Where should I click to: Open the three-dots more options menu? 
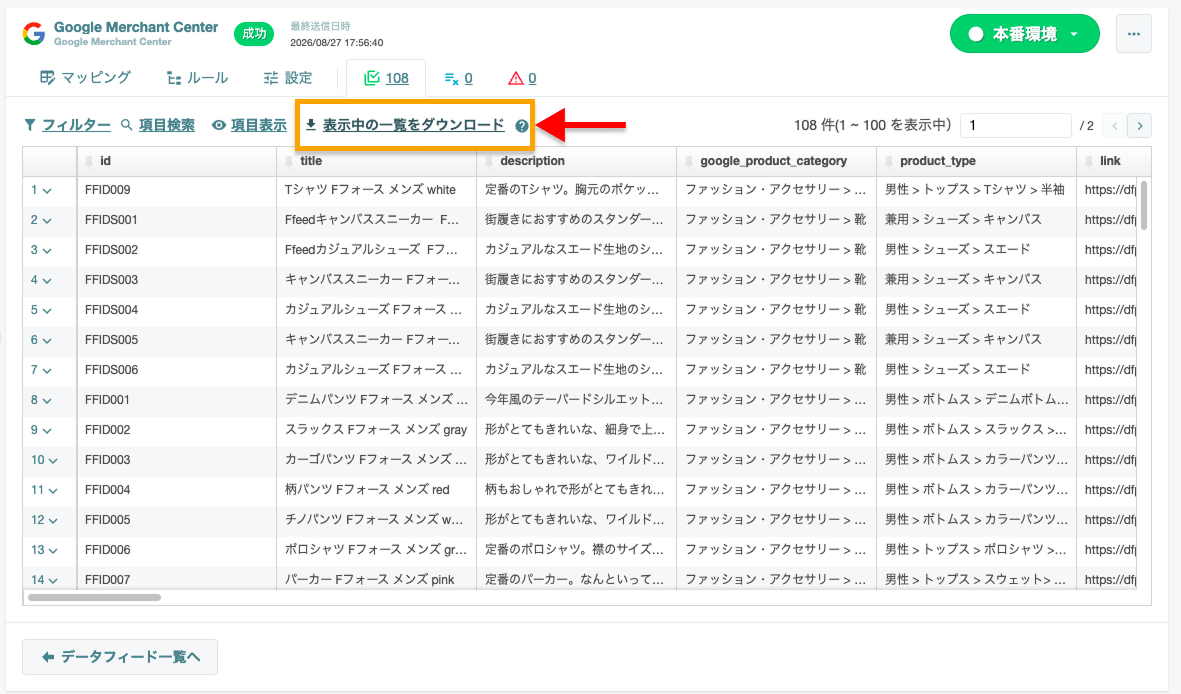(1134, 34)
